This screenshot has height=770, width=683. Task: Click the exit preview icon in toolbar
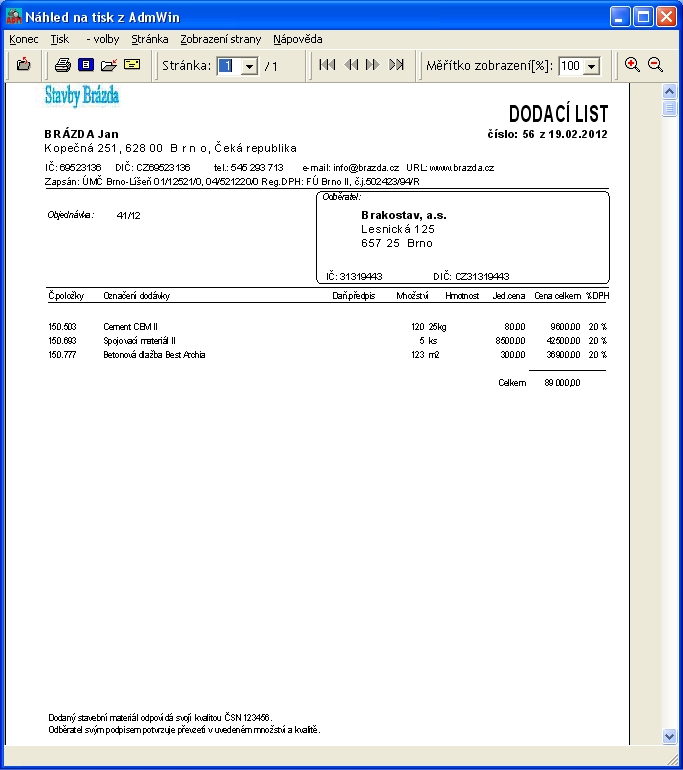click(23, 64)
